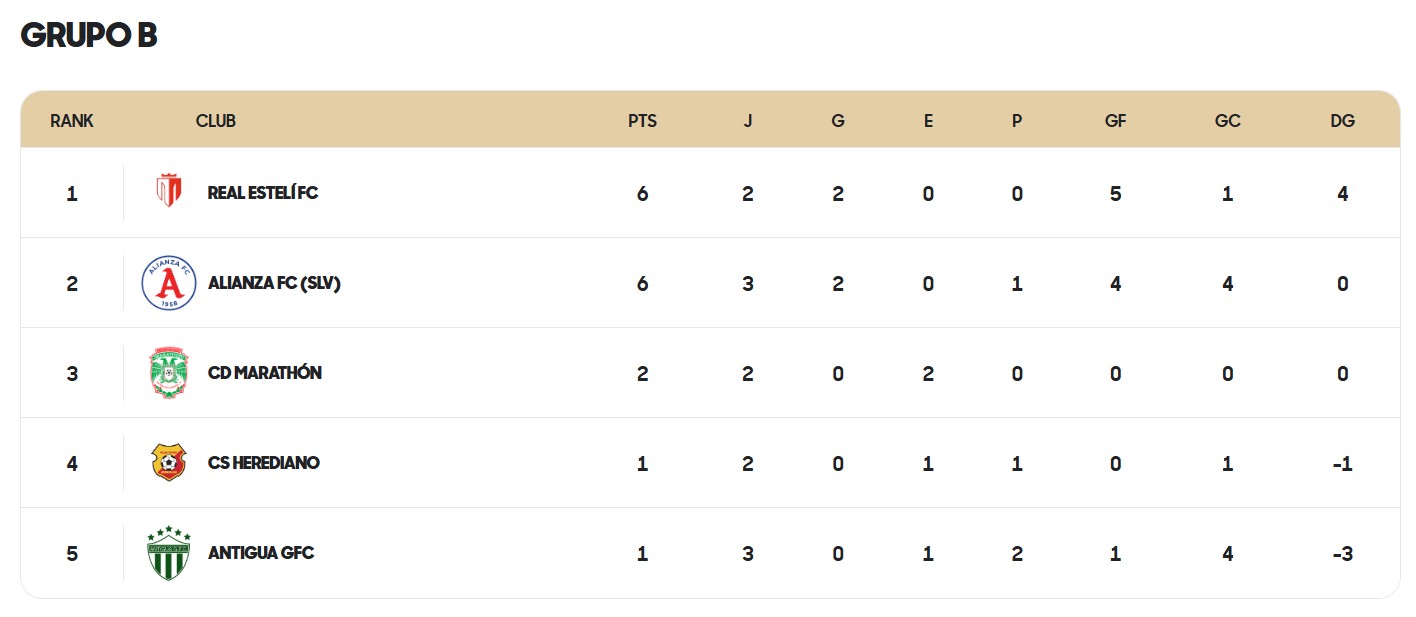Viewport: 1416px width, 617px height.
Task: Click rank number 3 in the table
Action: tap(72, 374)
